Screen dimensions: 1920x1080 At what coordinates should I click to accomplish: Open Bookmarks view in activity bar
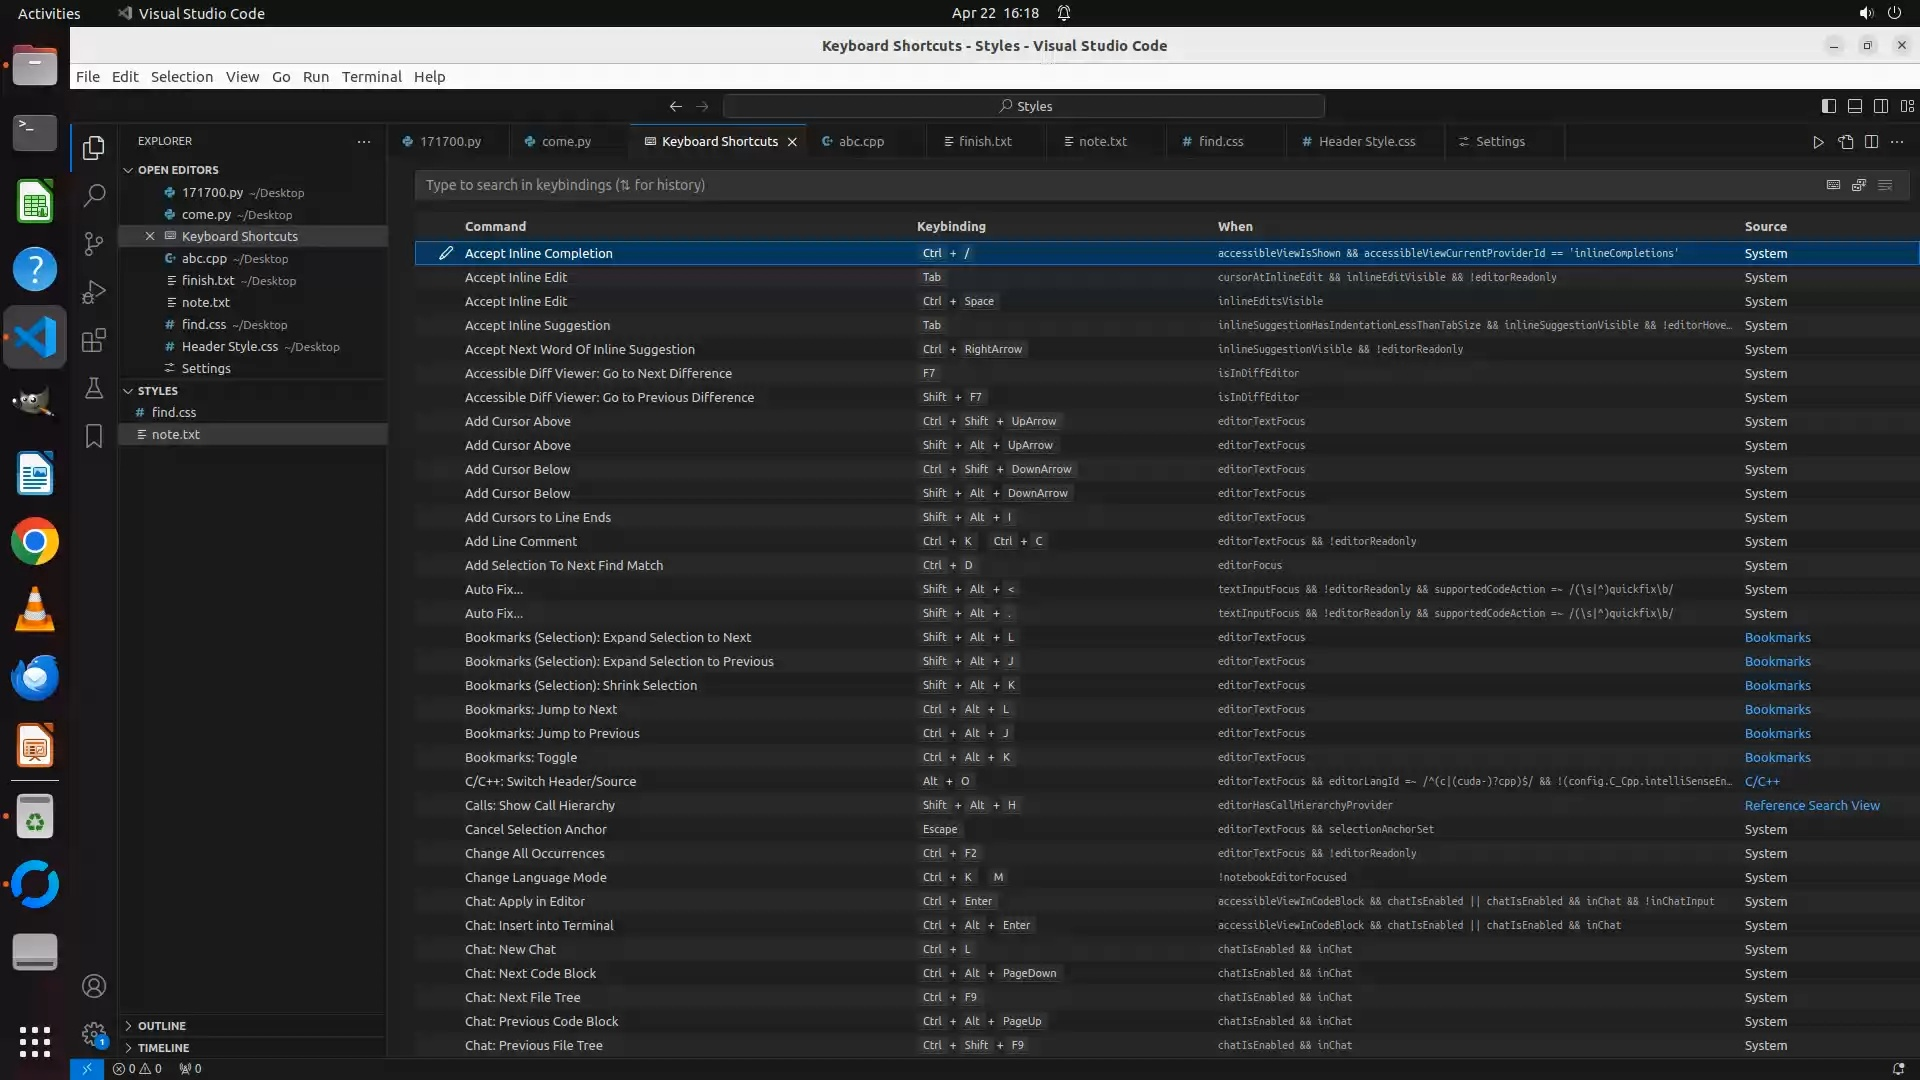tap(94, 436)
